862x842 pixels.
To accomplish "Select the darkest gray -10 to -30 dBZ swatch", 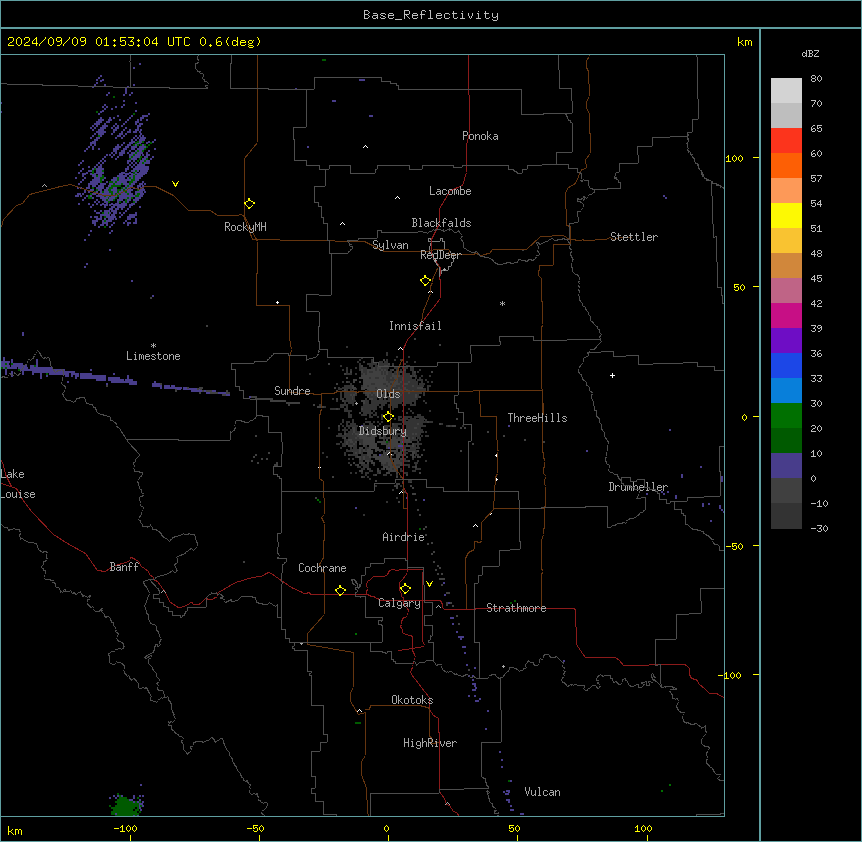I will [x=786, y=516].
